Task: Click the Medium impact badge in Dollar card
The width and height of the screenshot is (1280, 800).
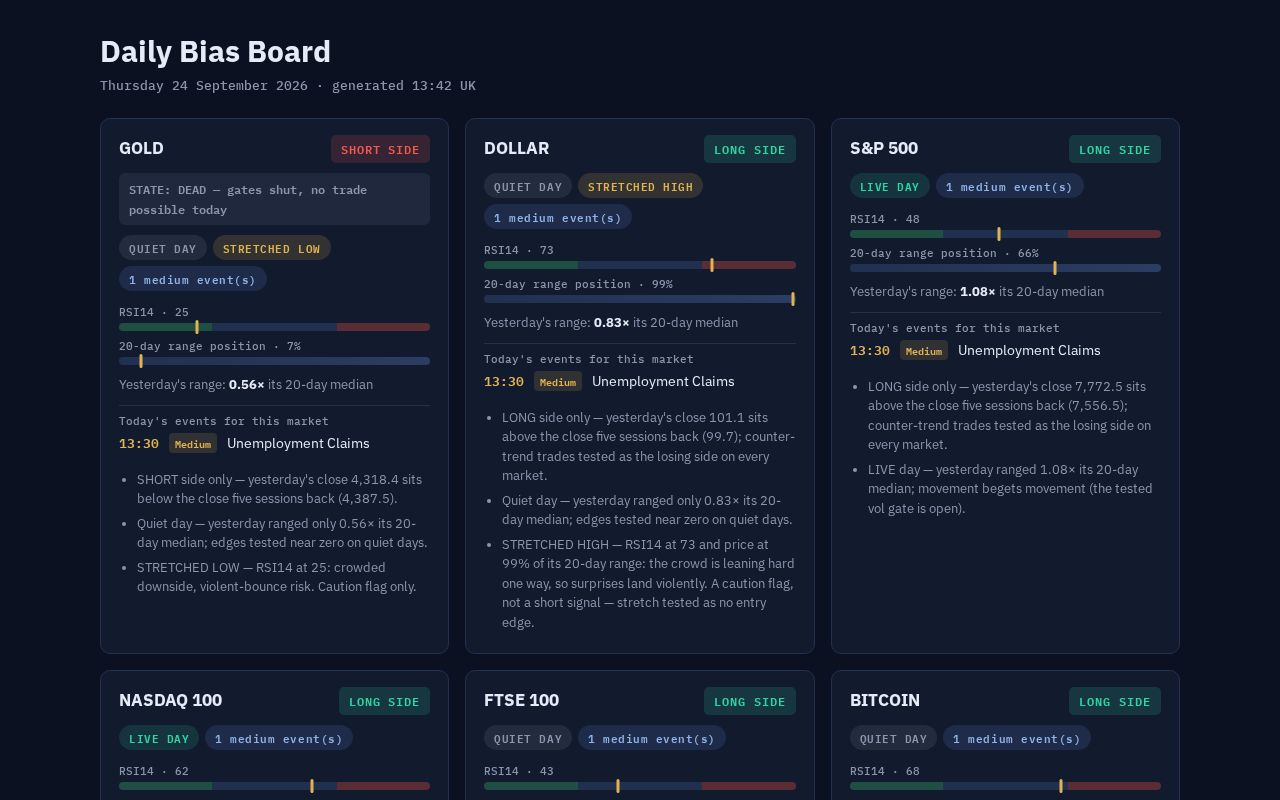Action: (x=558, y=382)
